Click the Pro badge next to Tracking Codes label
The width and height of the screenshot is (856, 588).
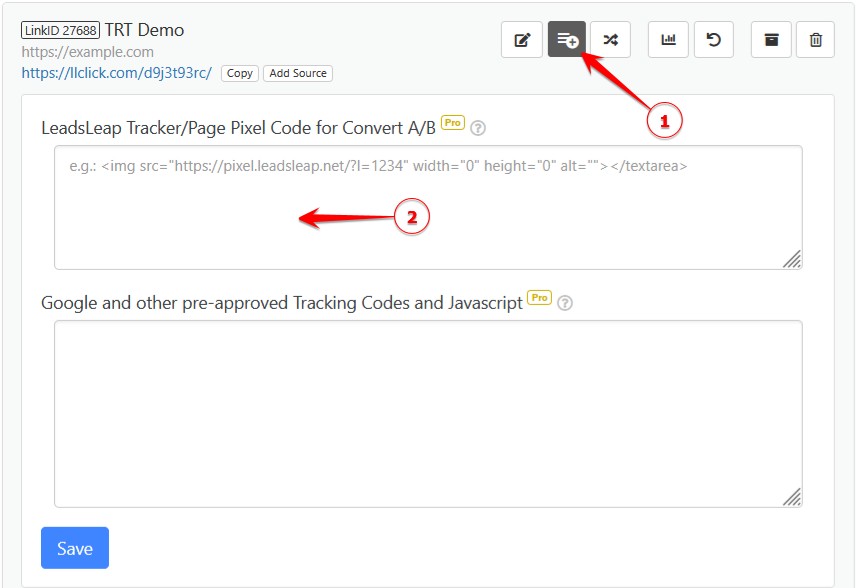[539, 298]
